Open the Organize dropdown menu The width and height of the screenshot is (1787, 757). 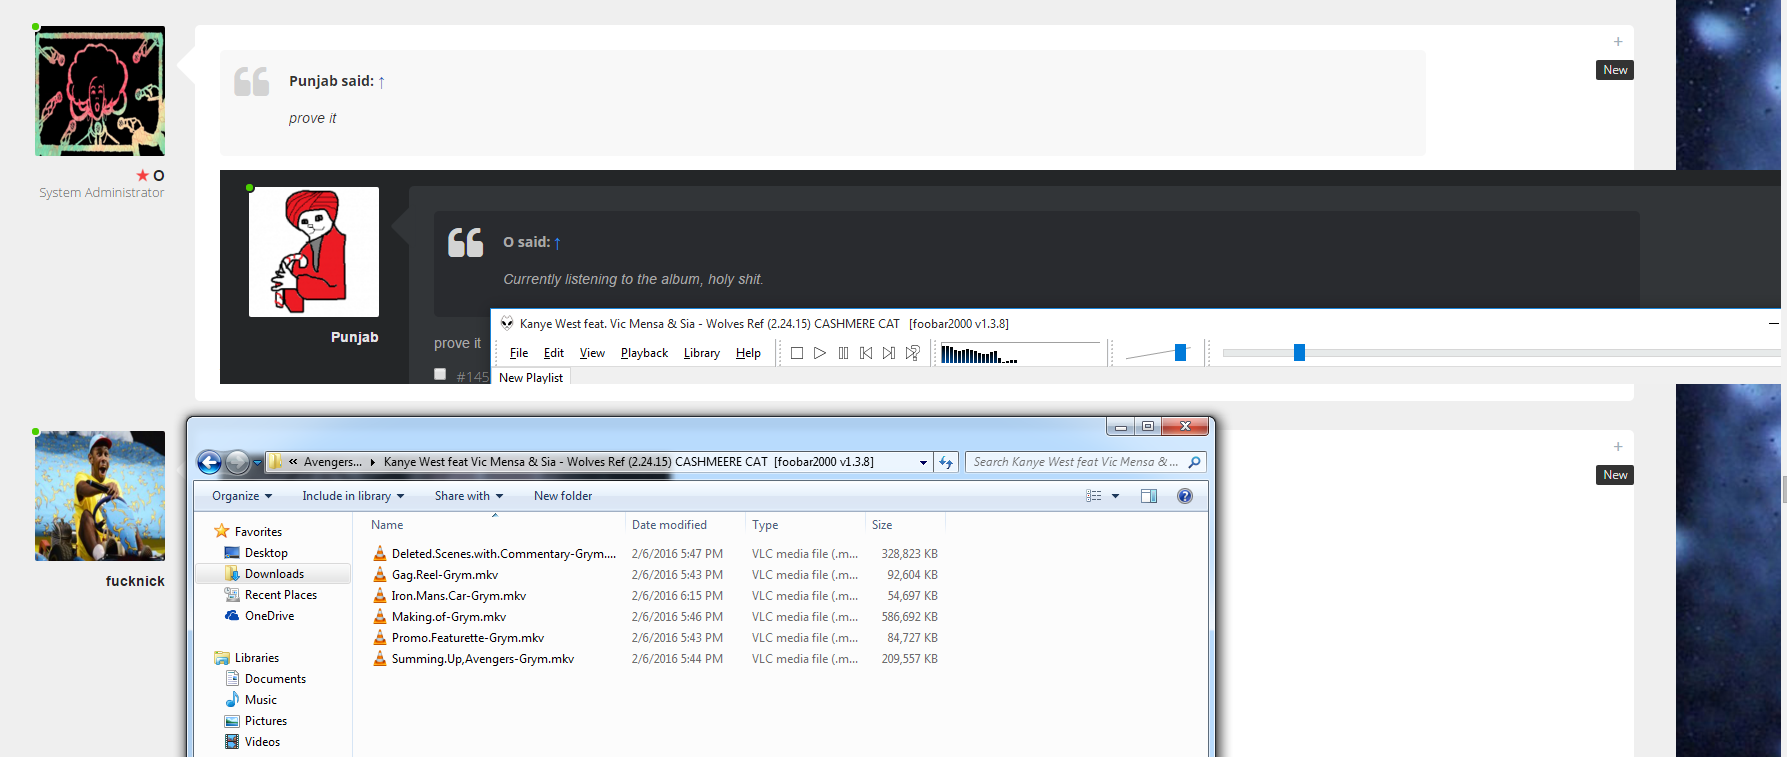point(242,496)
